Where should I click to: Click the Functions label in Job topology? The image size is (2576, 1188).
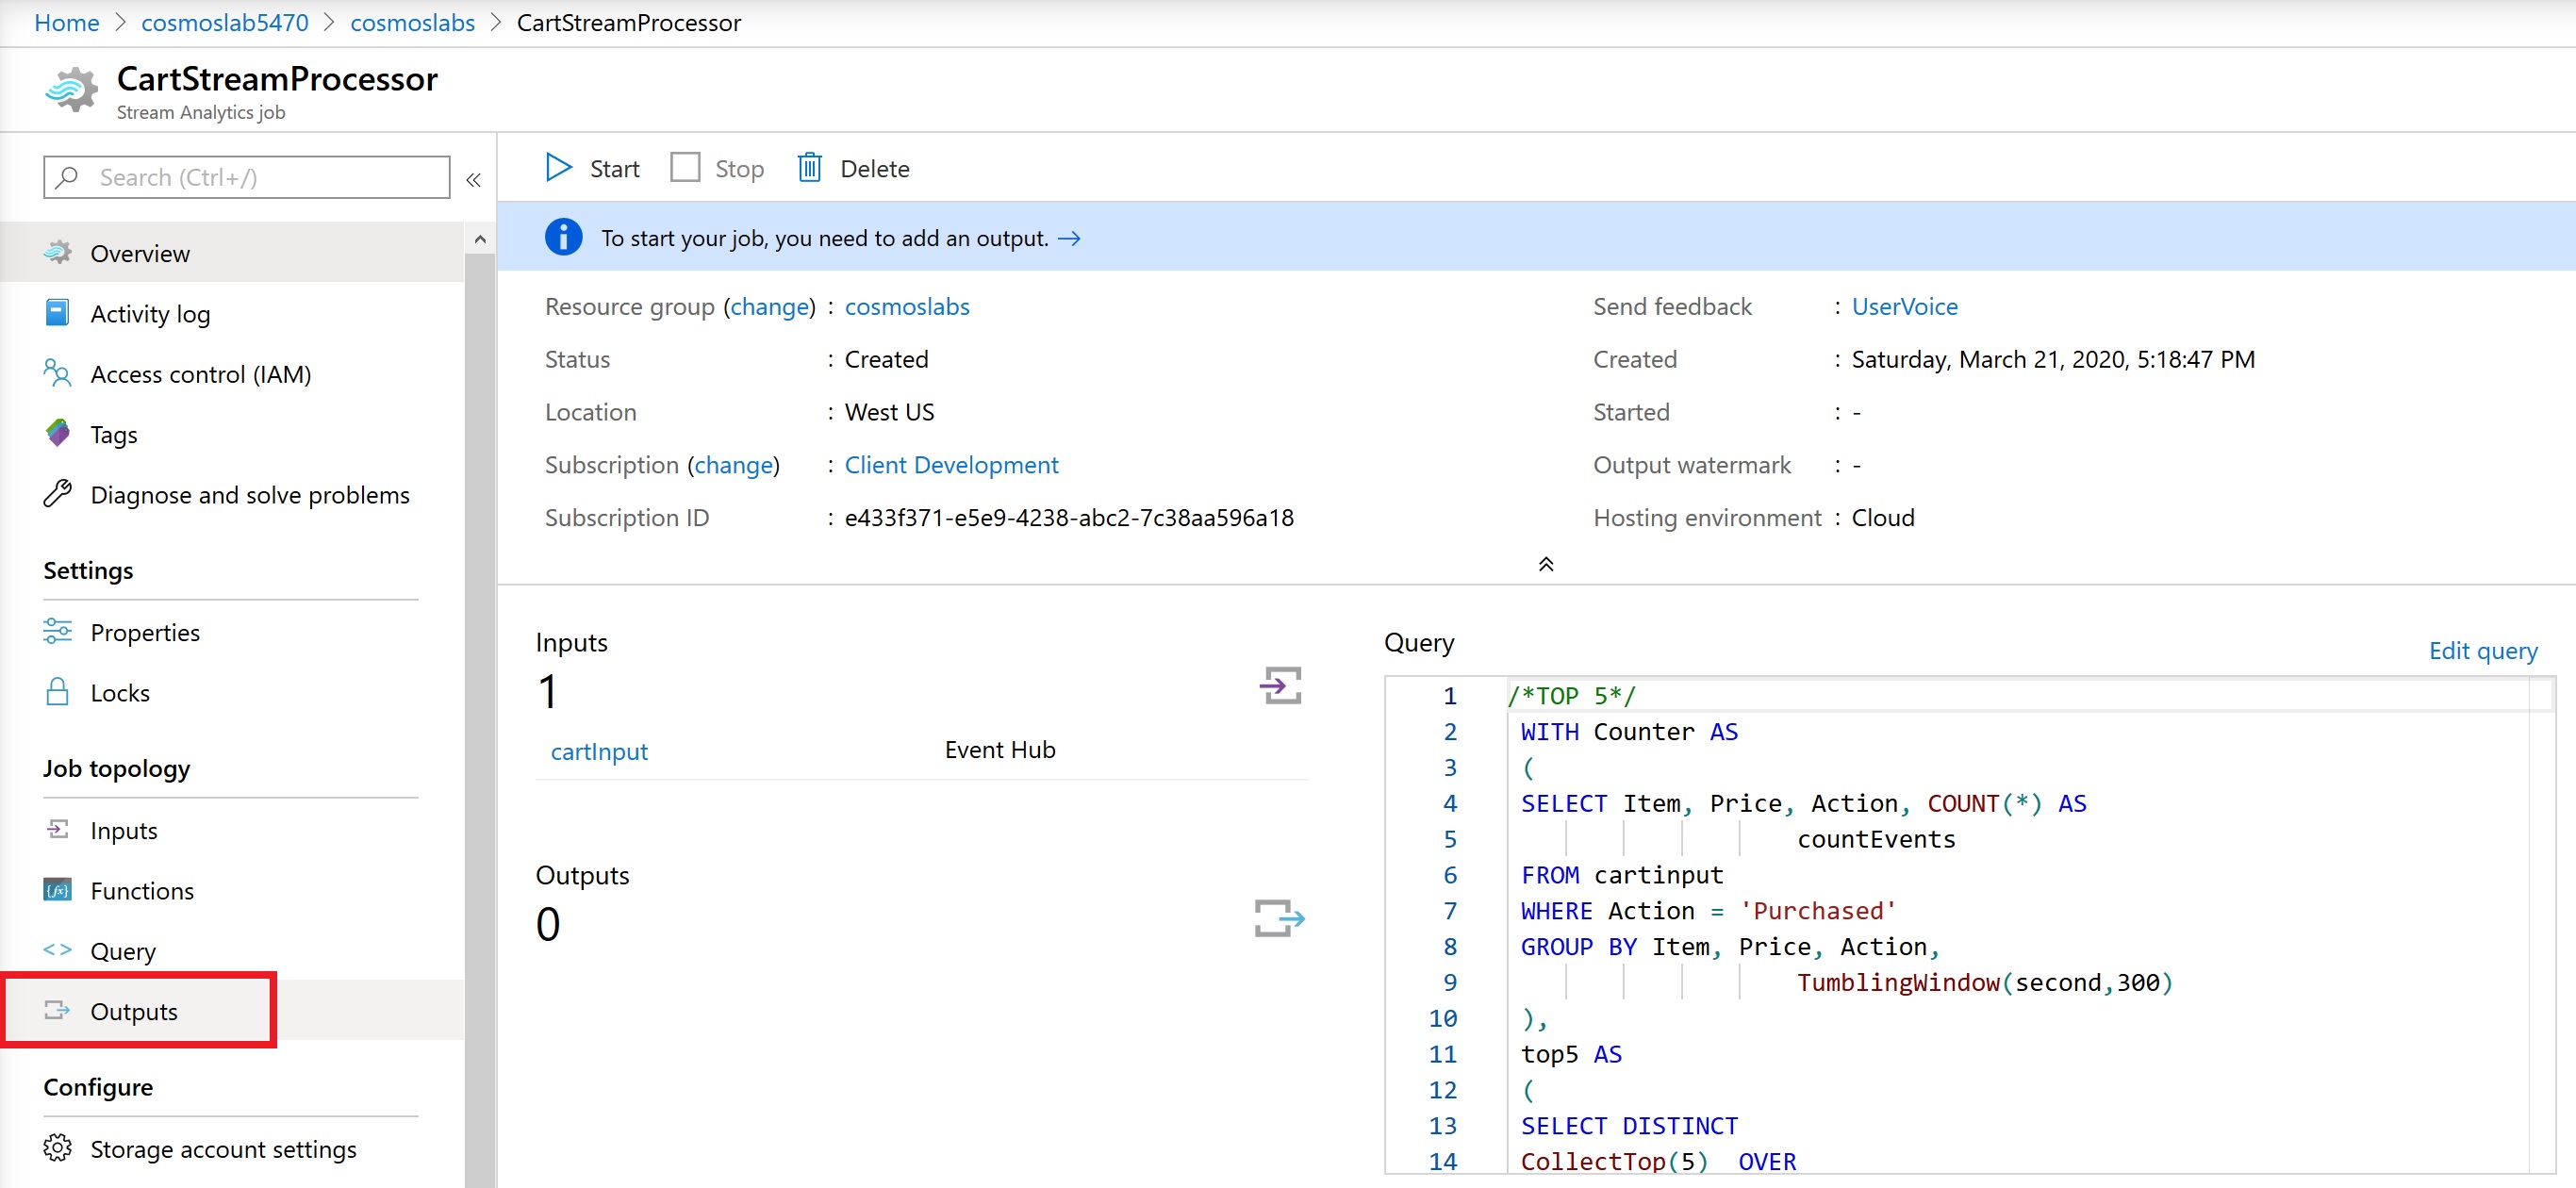(142, 891)
